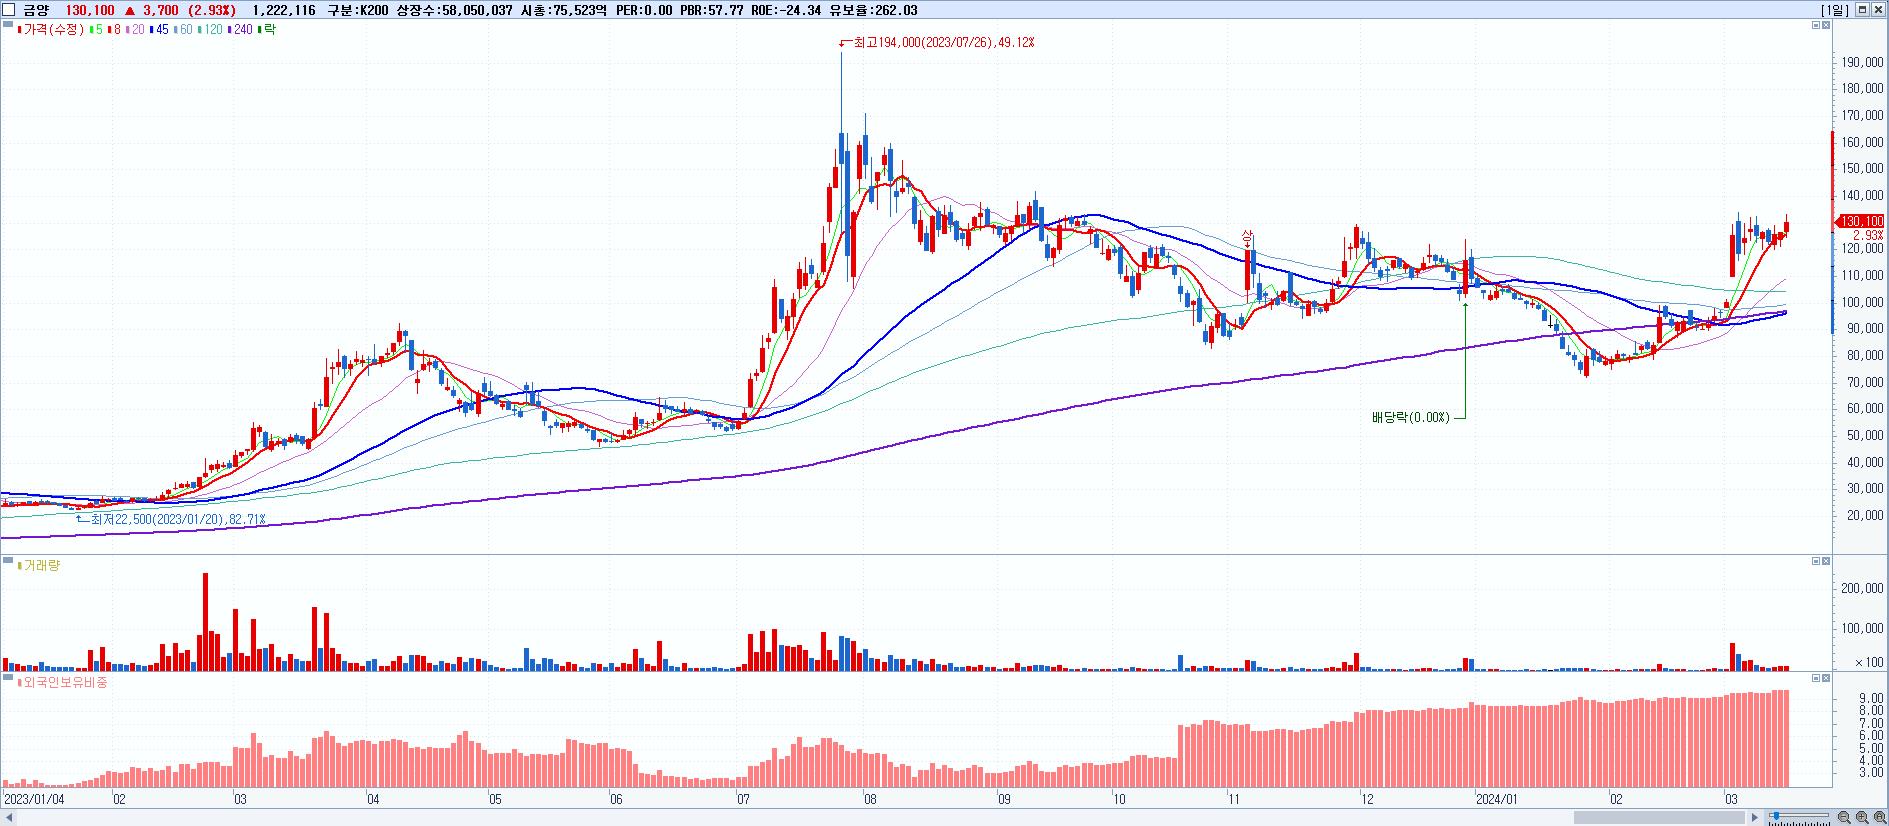Click the 상 upper-limit marker in November
Image resolution: width=1889 pixels, height=826 pixels.
[x=1247, y=236]
